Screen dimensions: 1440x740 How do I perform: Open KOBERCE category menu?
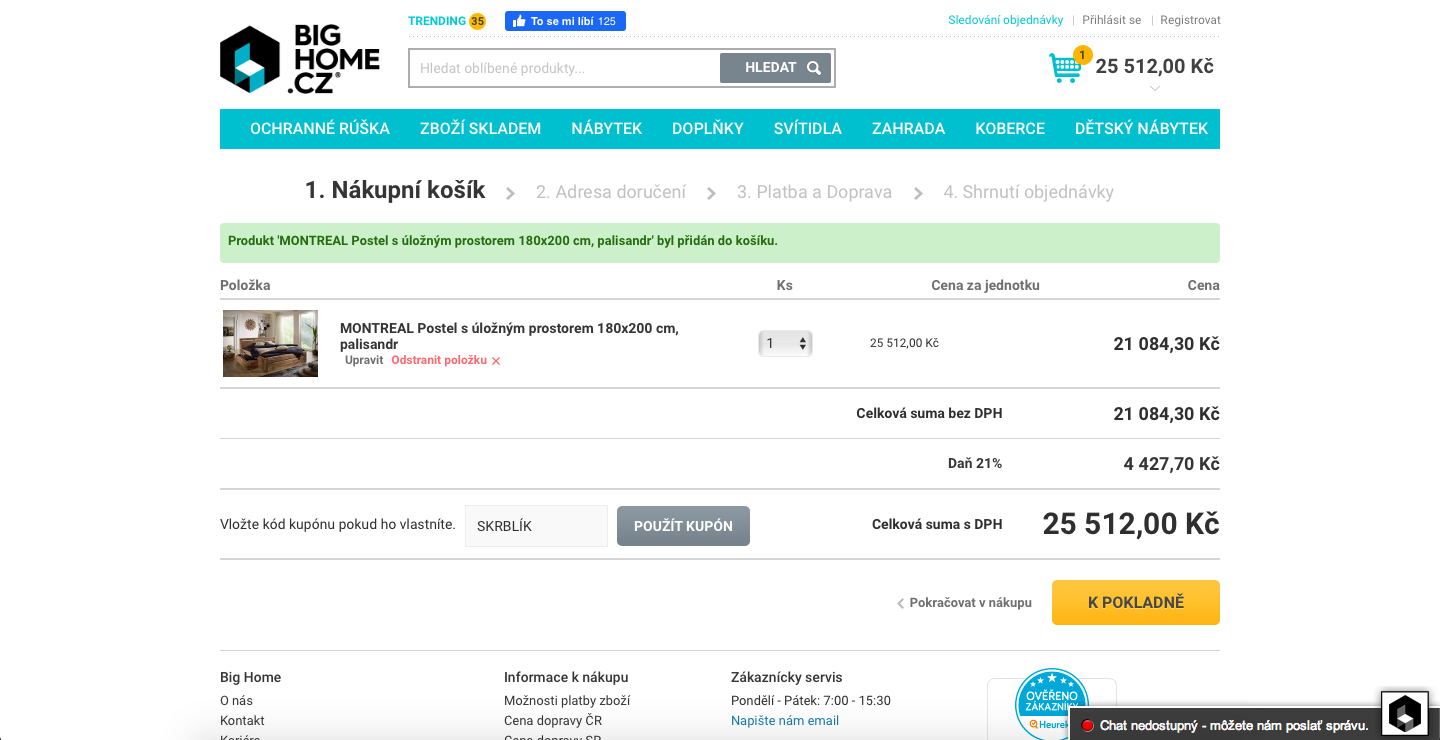pyautogui.click(x=1010, y=129)
